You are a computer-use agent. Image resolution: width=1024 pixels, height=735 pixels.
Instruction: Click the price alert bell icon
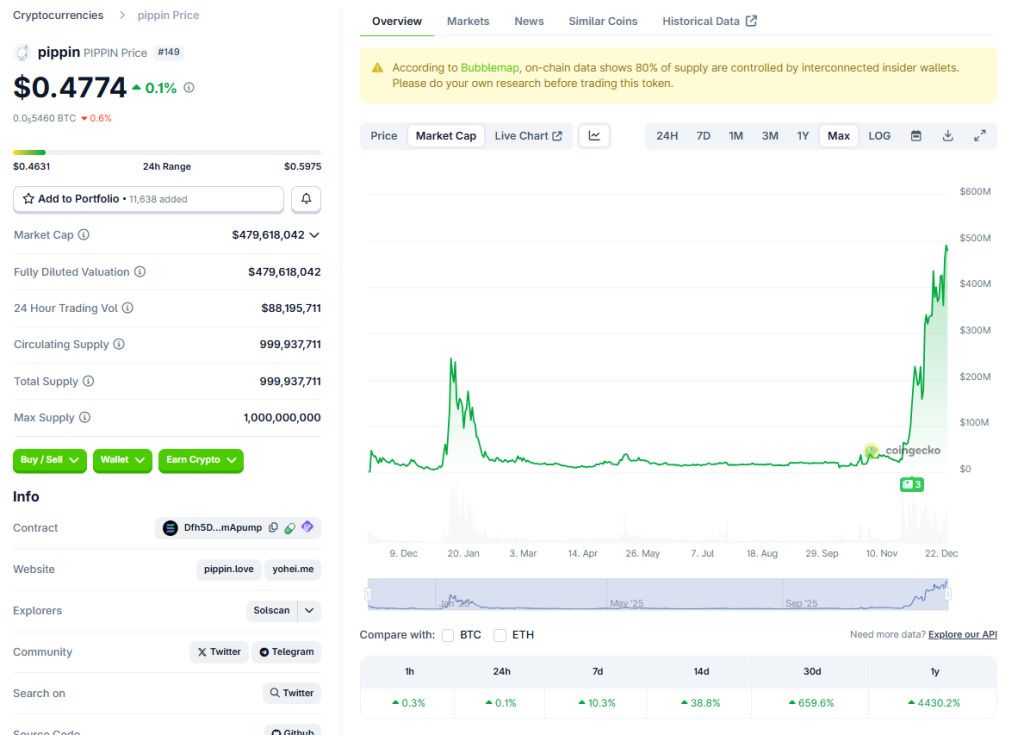306,199
